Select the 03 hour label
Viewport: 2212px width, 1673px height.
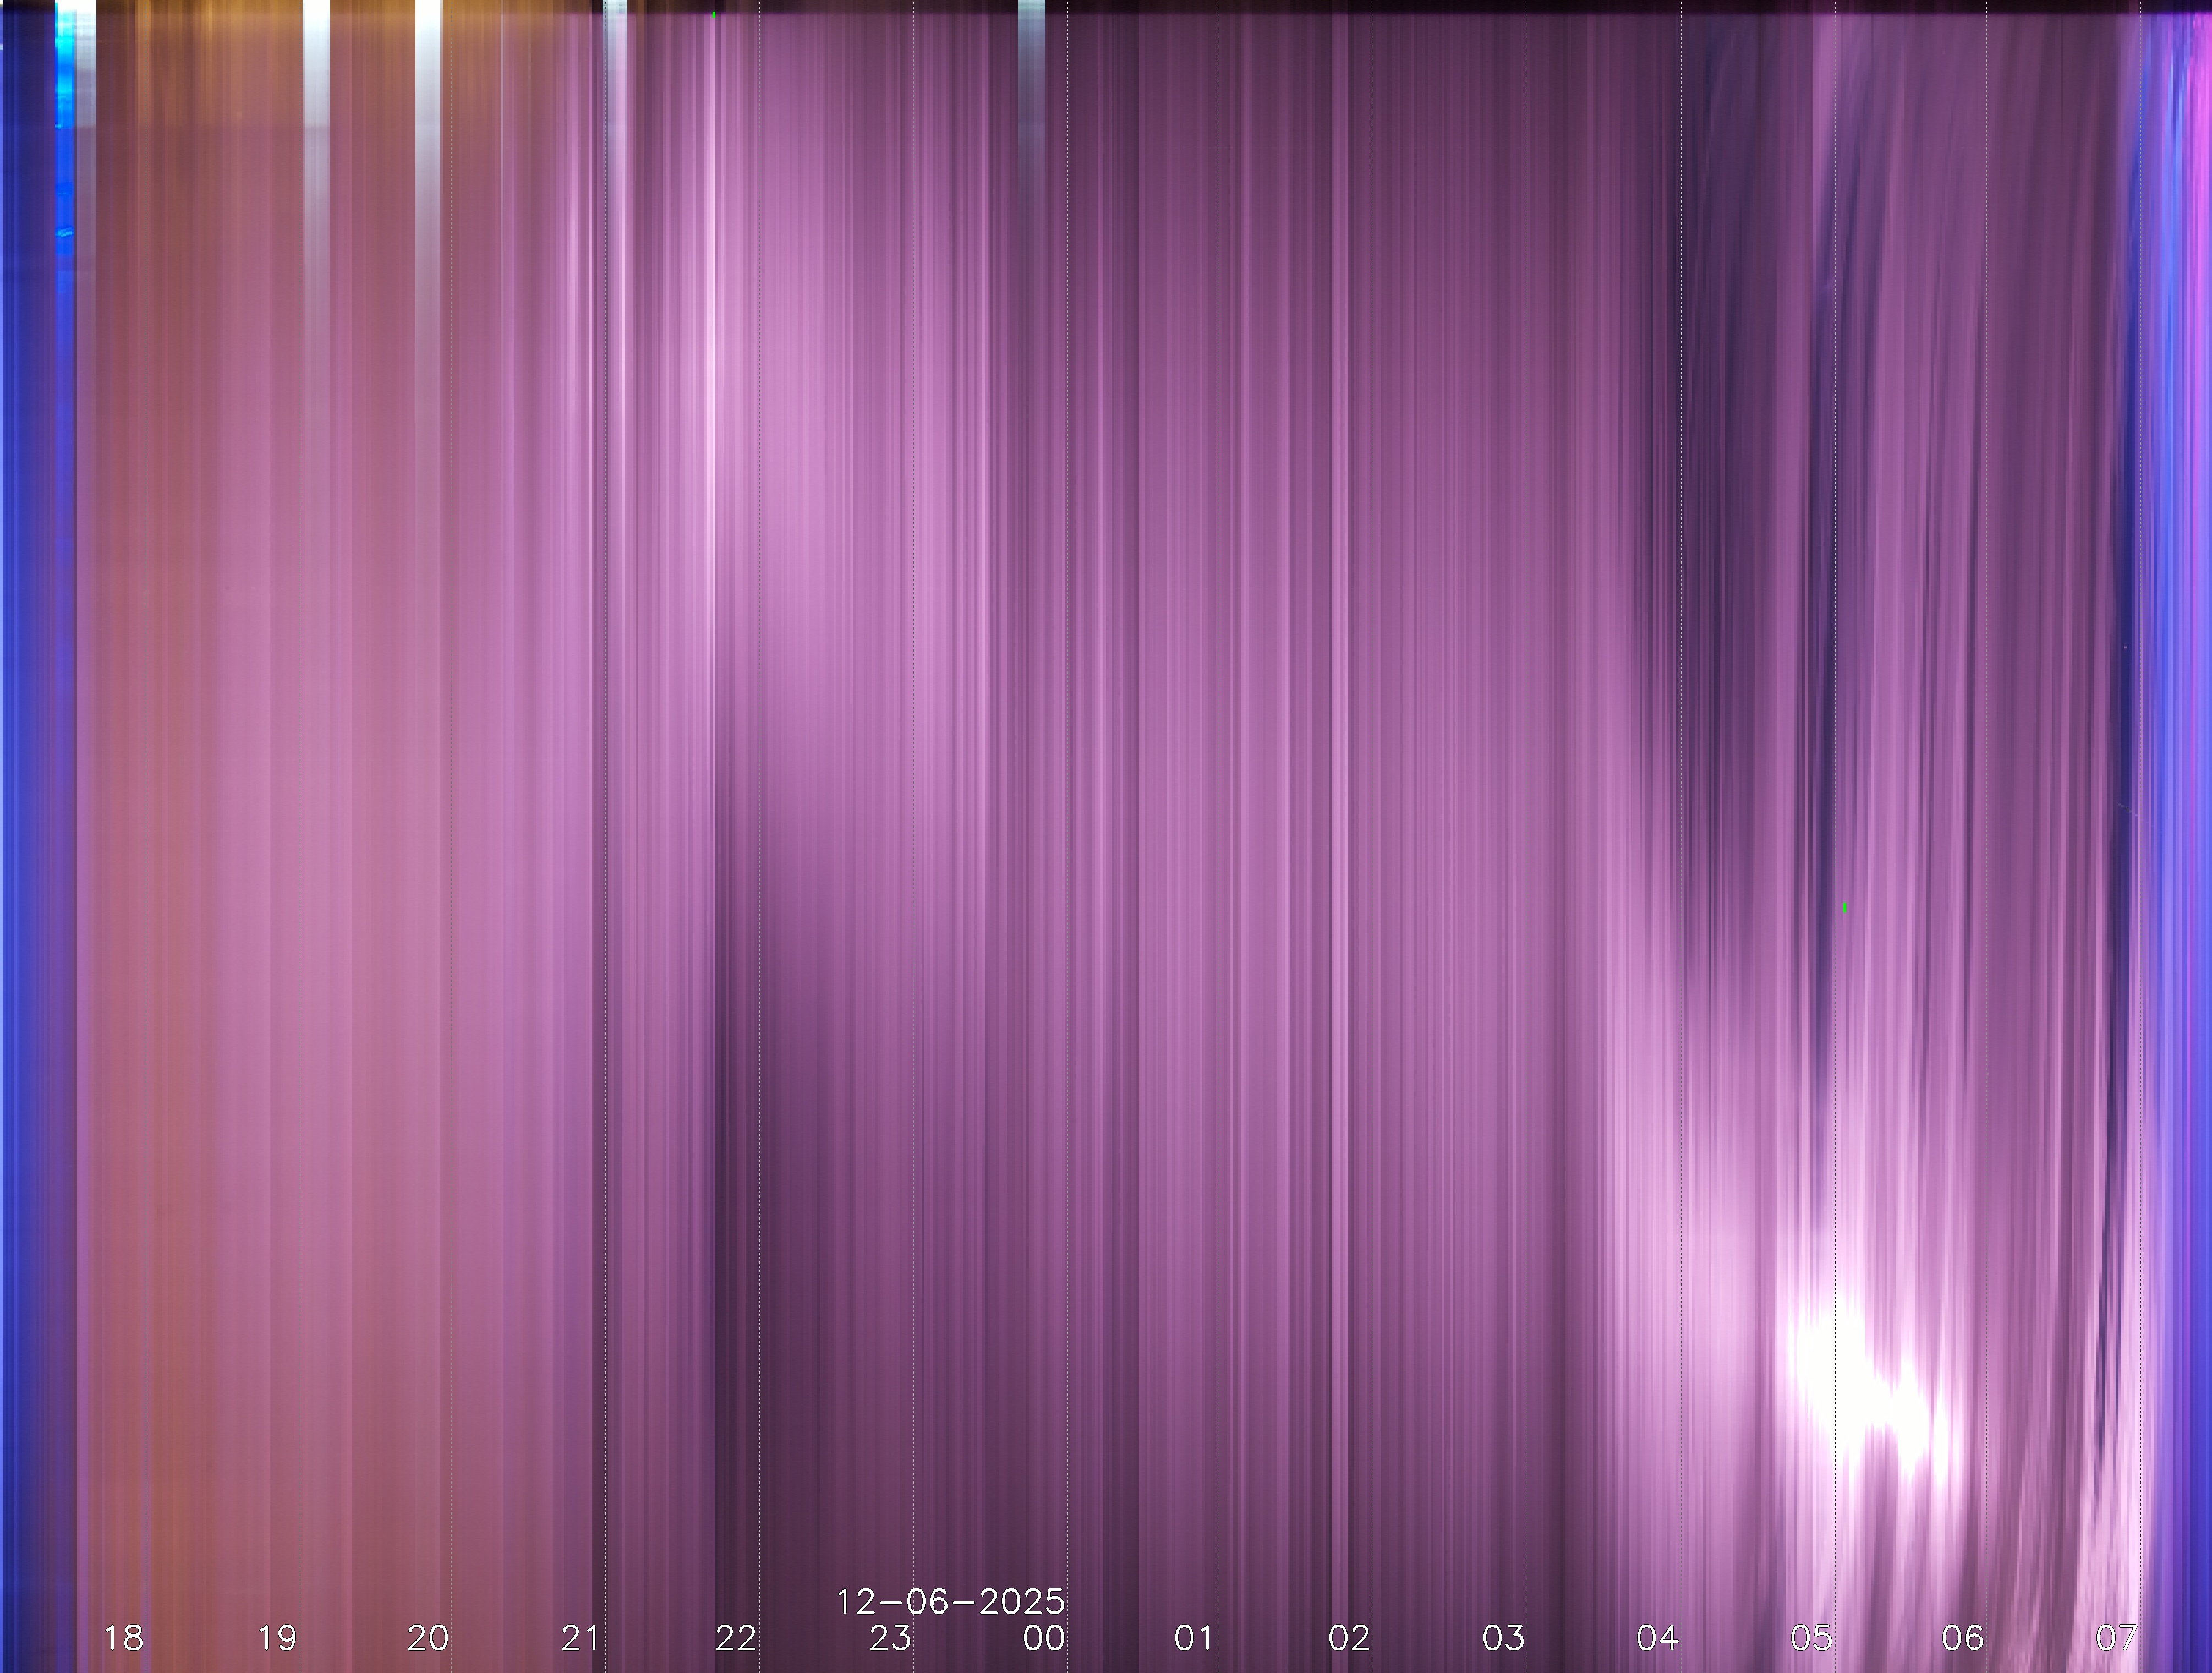[1503, 1638]
